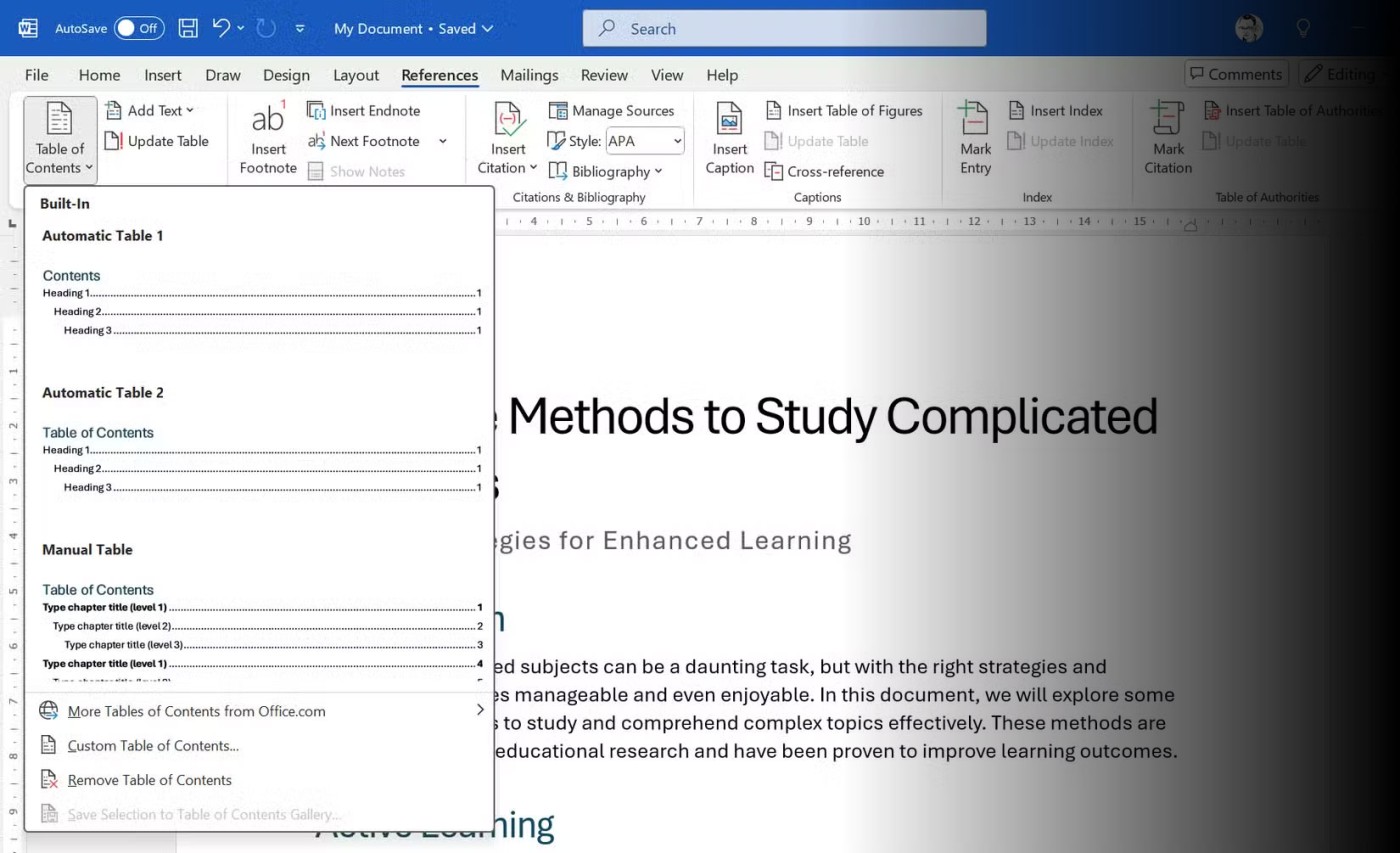Toggle the AutoSave switch
Screen dimensions: 1400x853
coord(138,28)
